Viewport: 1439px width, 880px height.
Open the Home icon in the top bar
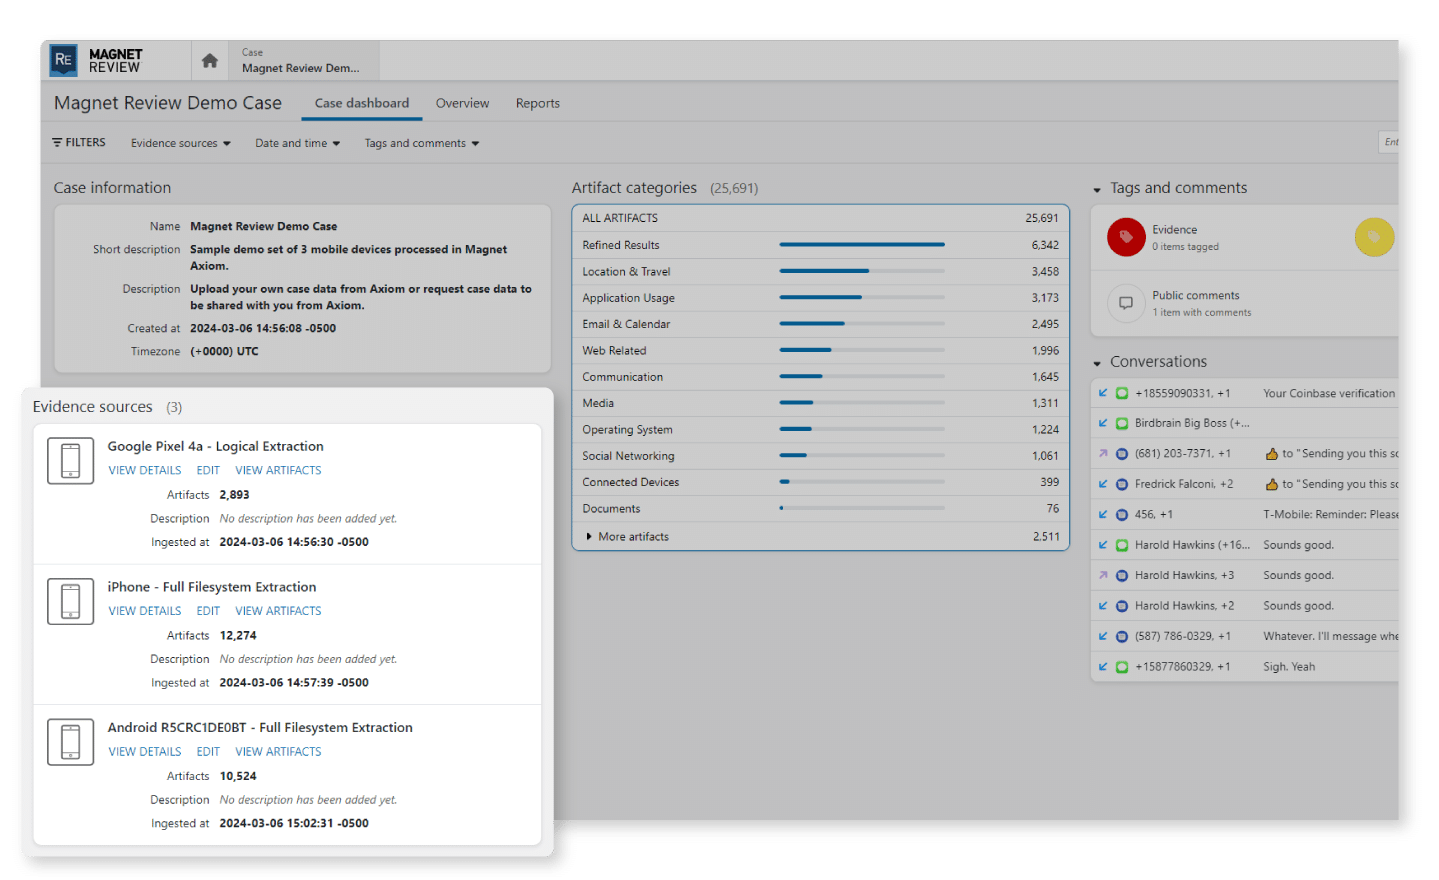tap(209, 60)
